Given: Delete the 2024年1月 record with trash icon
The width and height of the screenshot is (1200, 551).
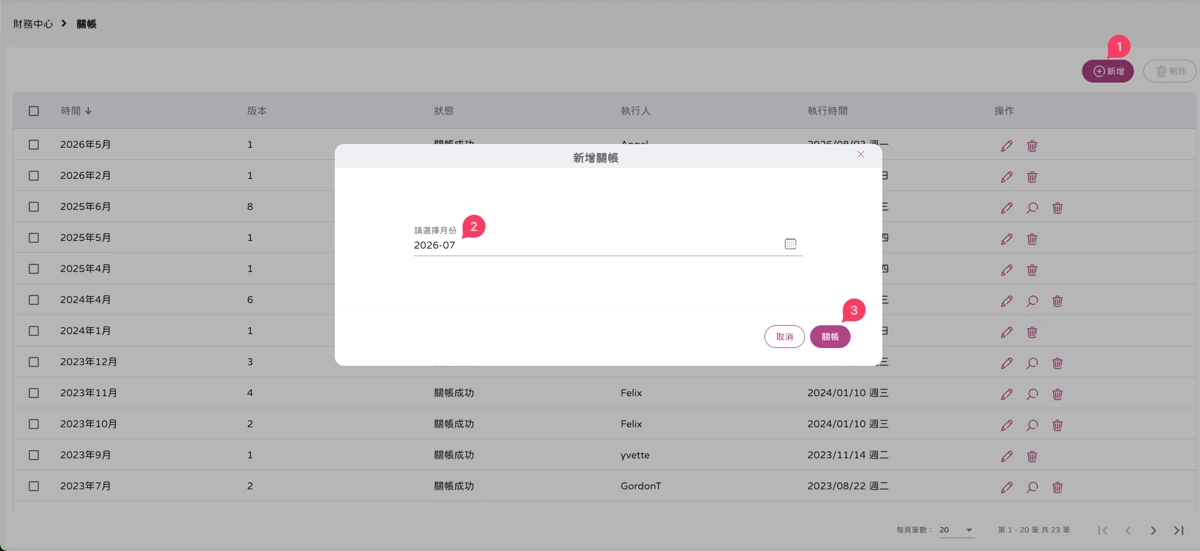Looking at the screenshot, I should pyautogui.click(x=1032, y=332).
